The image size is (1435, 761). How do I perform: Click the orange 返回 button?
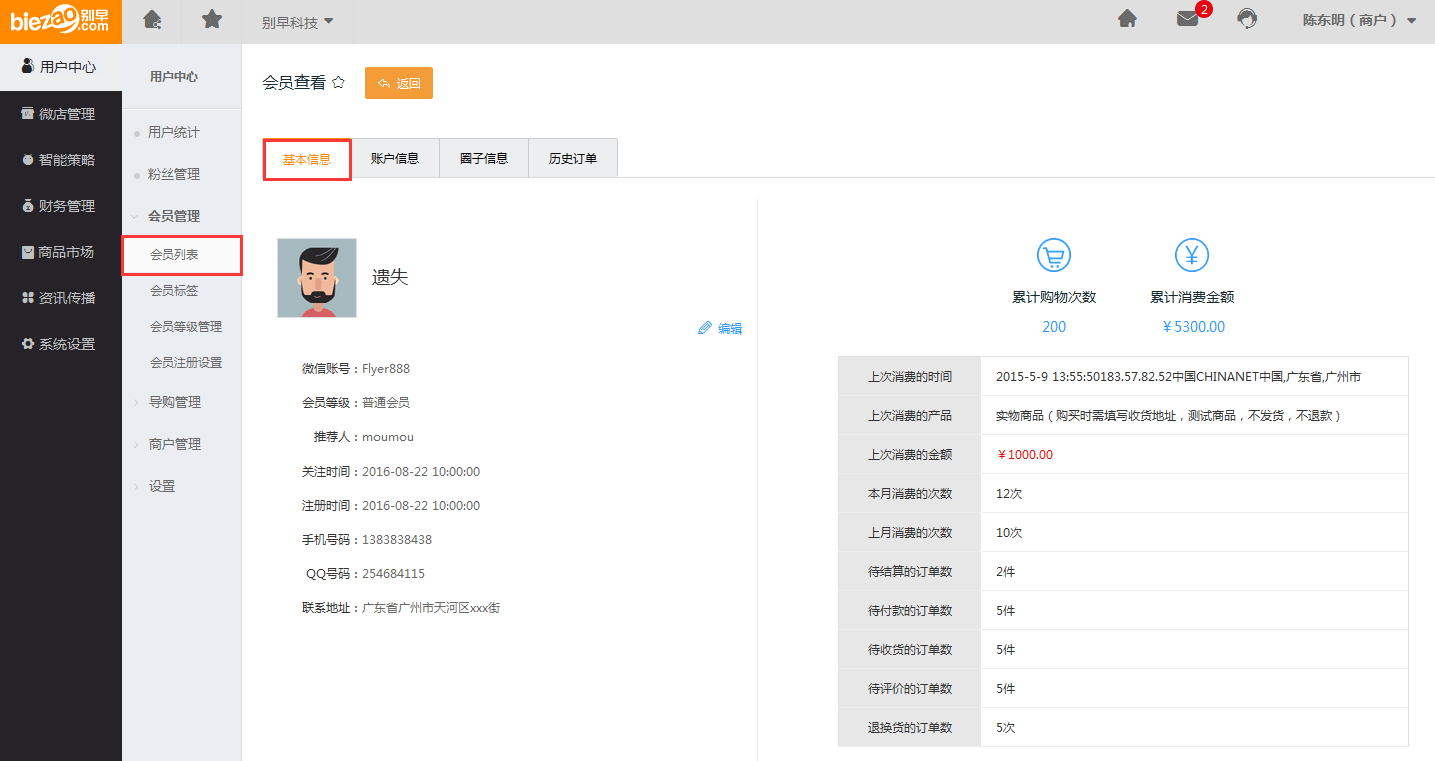399,84
